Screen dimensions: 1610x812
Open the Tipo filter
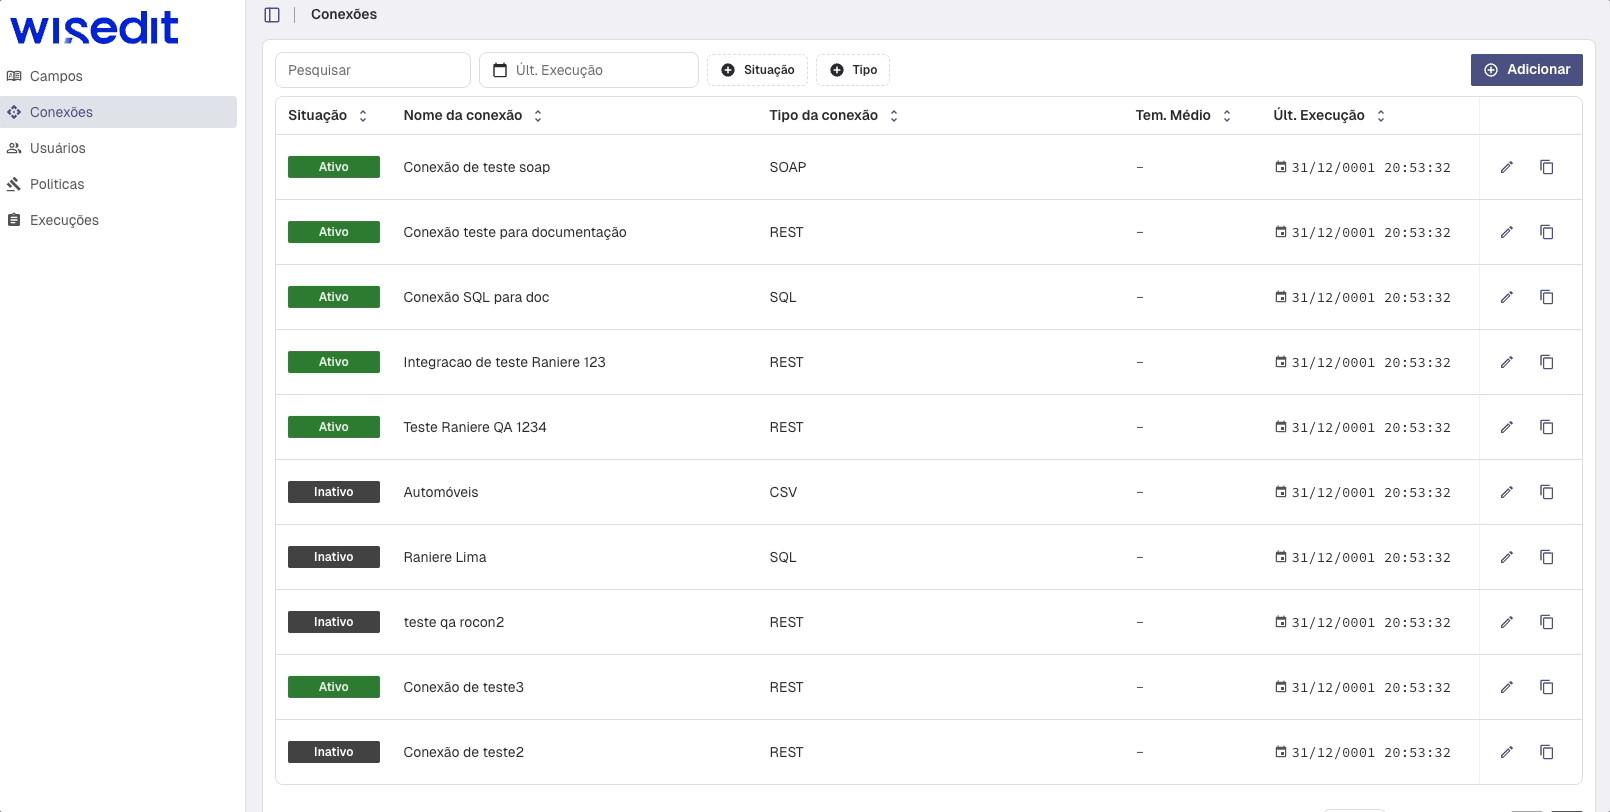point(853,70)
